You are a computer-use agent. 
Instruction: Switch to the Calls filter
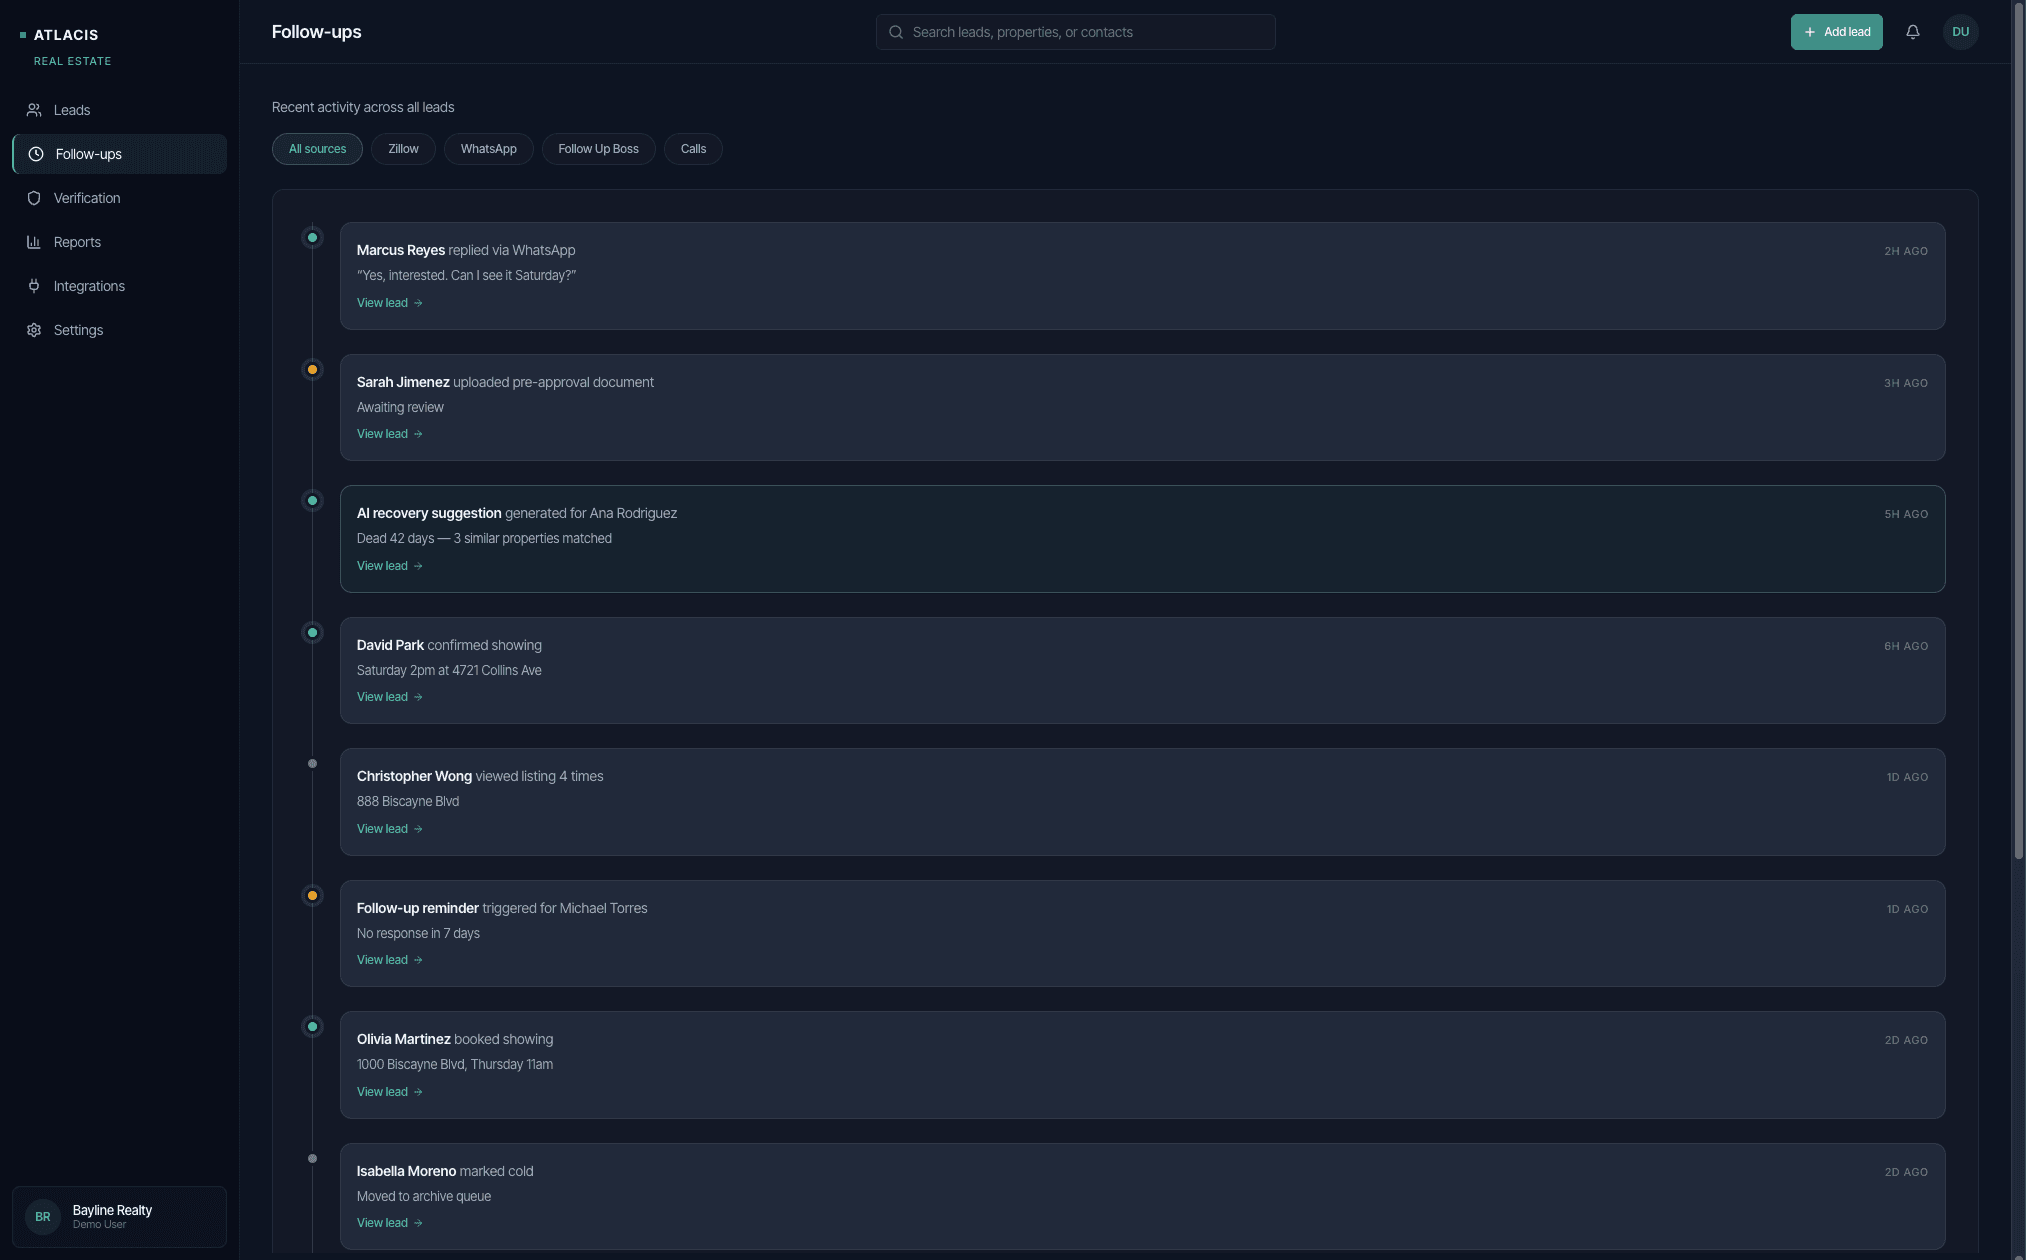tap(693, 149)
